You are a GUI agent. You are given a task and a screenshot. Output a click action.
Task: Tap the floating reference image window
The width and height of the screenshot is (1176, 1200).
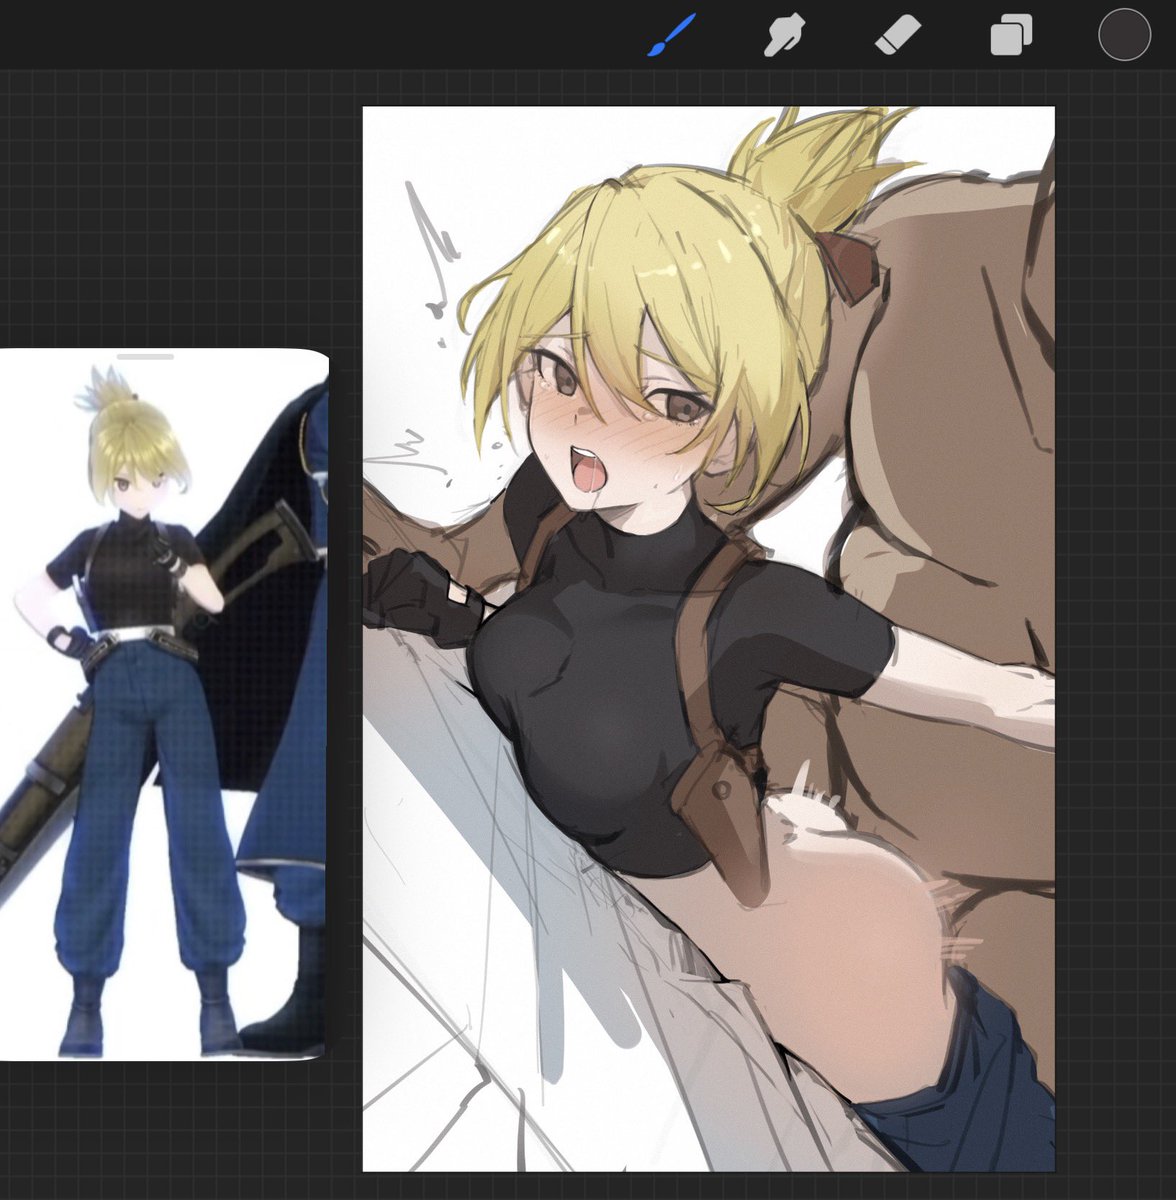[x=163, y=704]
